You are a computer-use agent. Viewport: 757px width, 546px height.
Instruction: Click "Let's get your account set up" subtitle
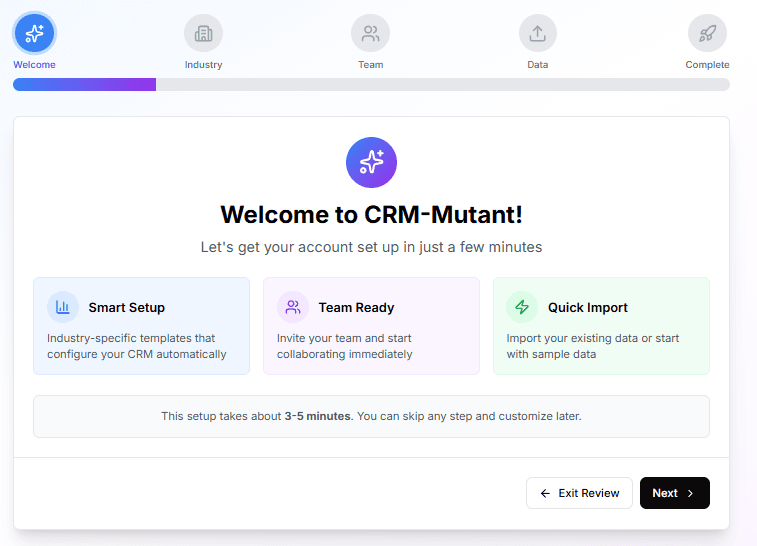[371, 247]
